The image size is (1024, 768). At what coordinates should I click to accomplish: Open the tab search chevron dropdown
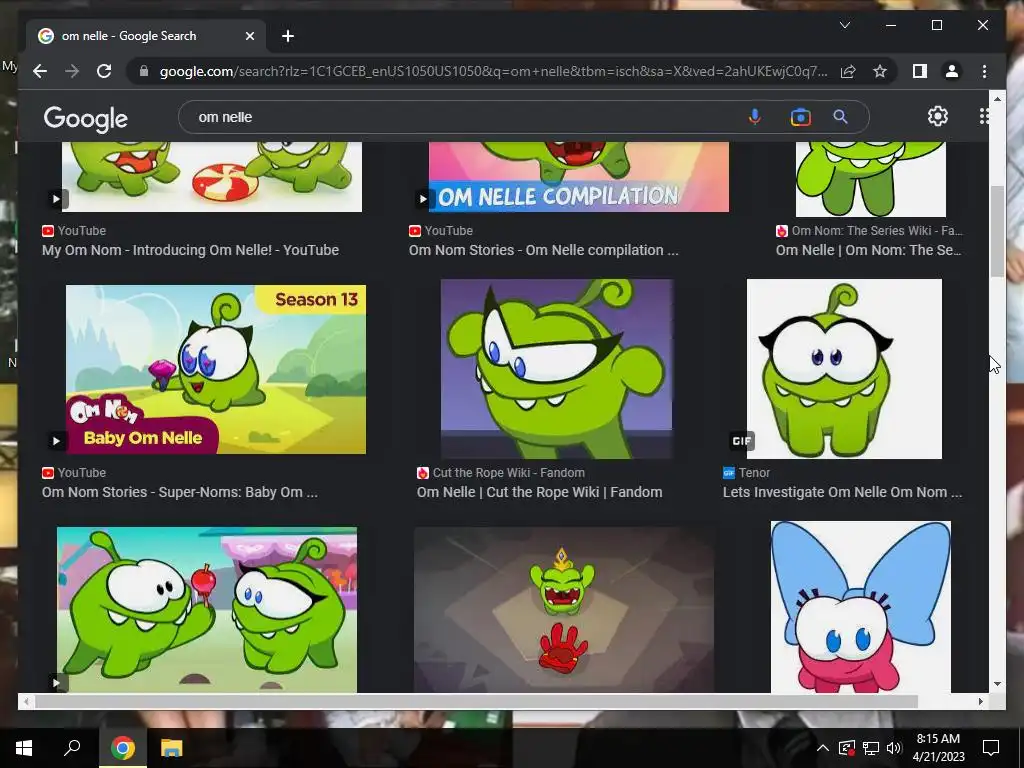(844, 25)
